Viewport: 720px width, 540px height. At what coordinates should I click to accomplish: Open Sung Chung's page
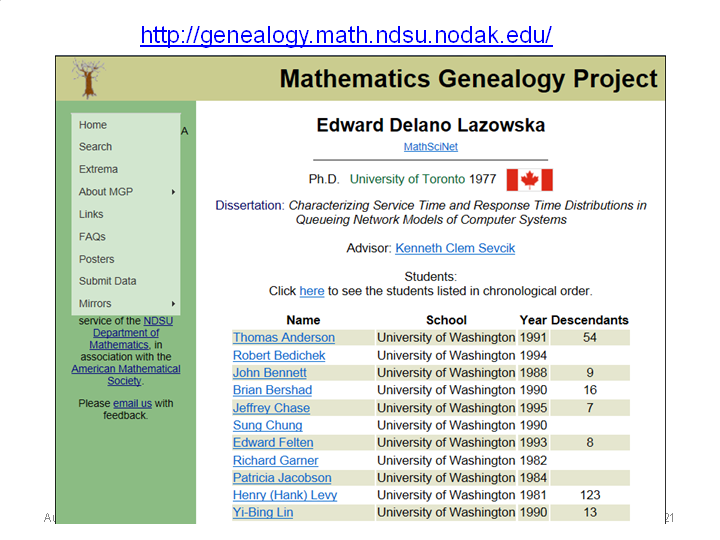(267, 425)
